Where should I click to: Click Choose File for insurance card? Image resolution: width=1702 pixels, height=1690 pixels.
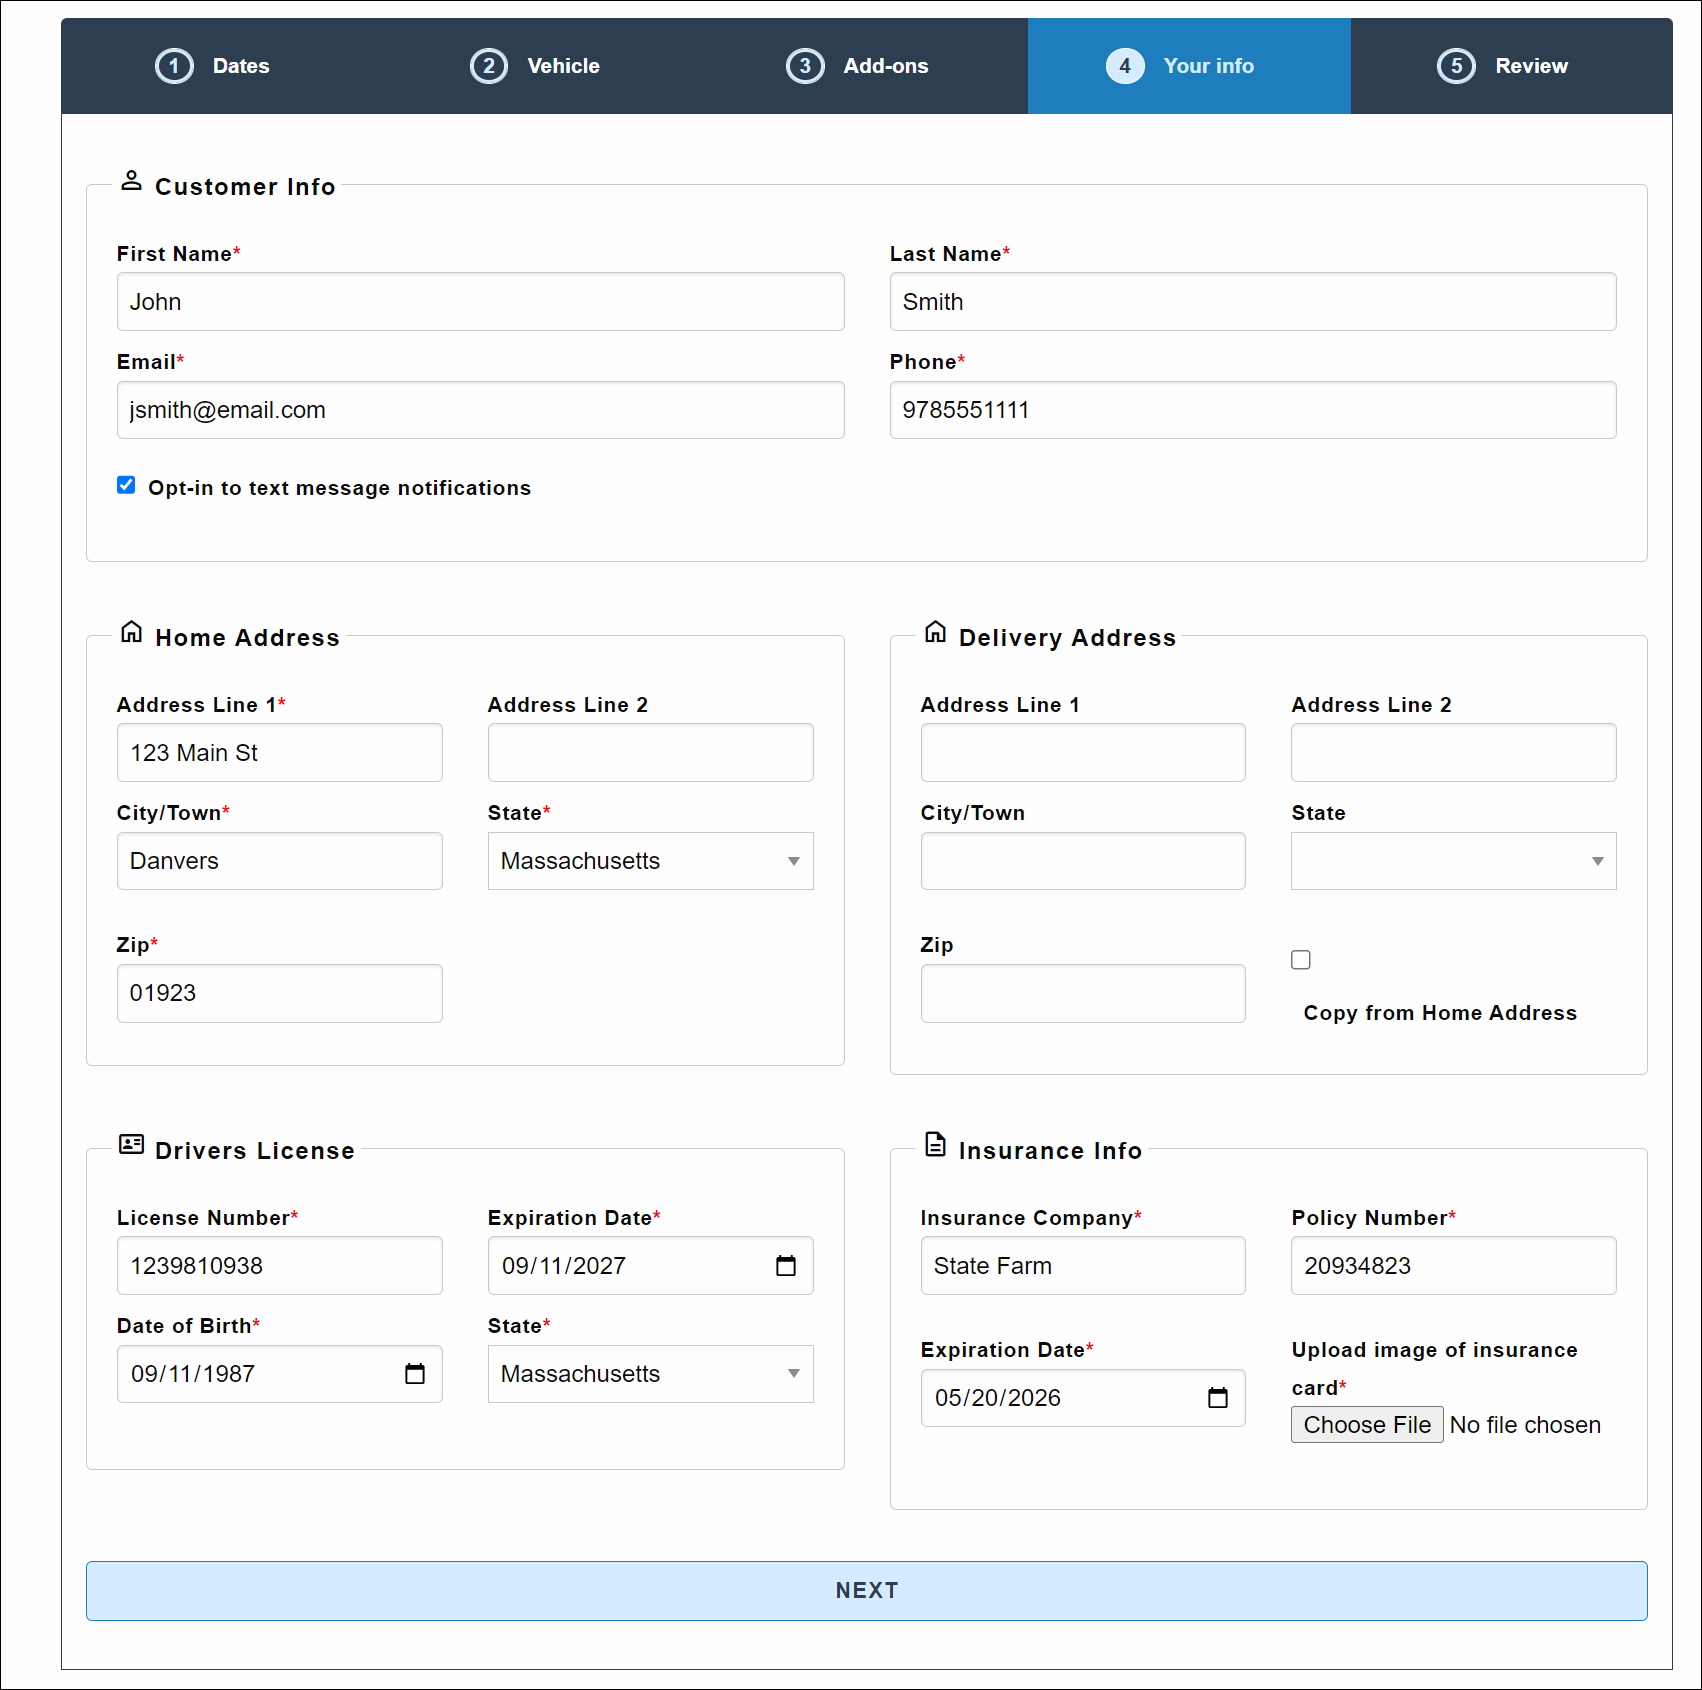(1366, 1425)
